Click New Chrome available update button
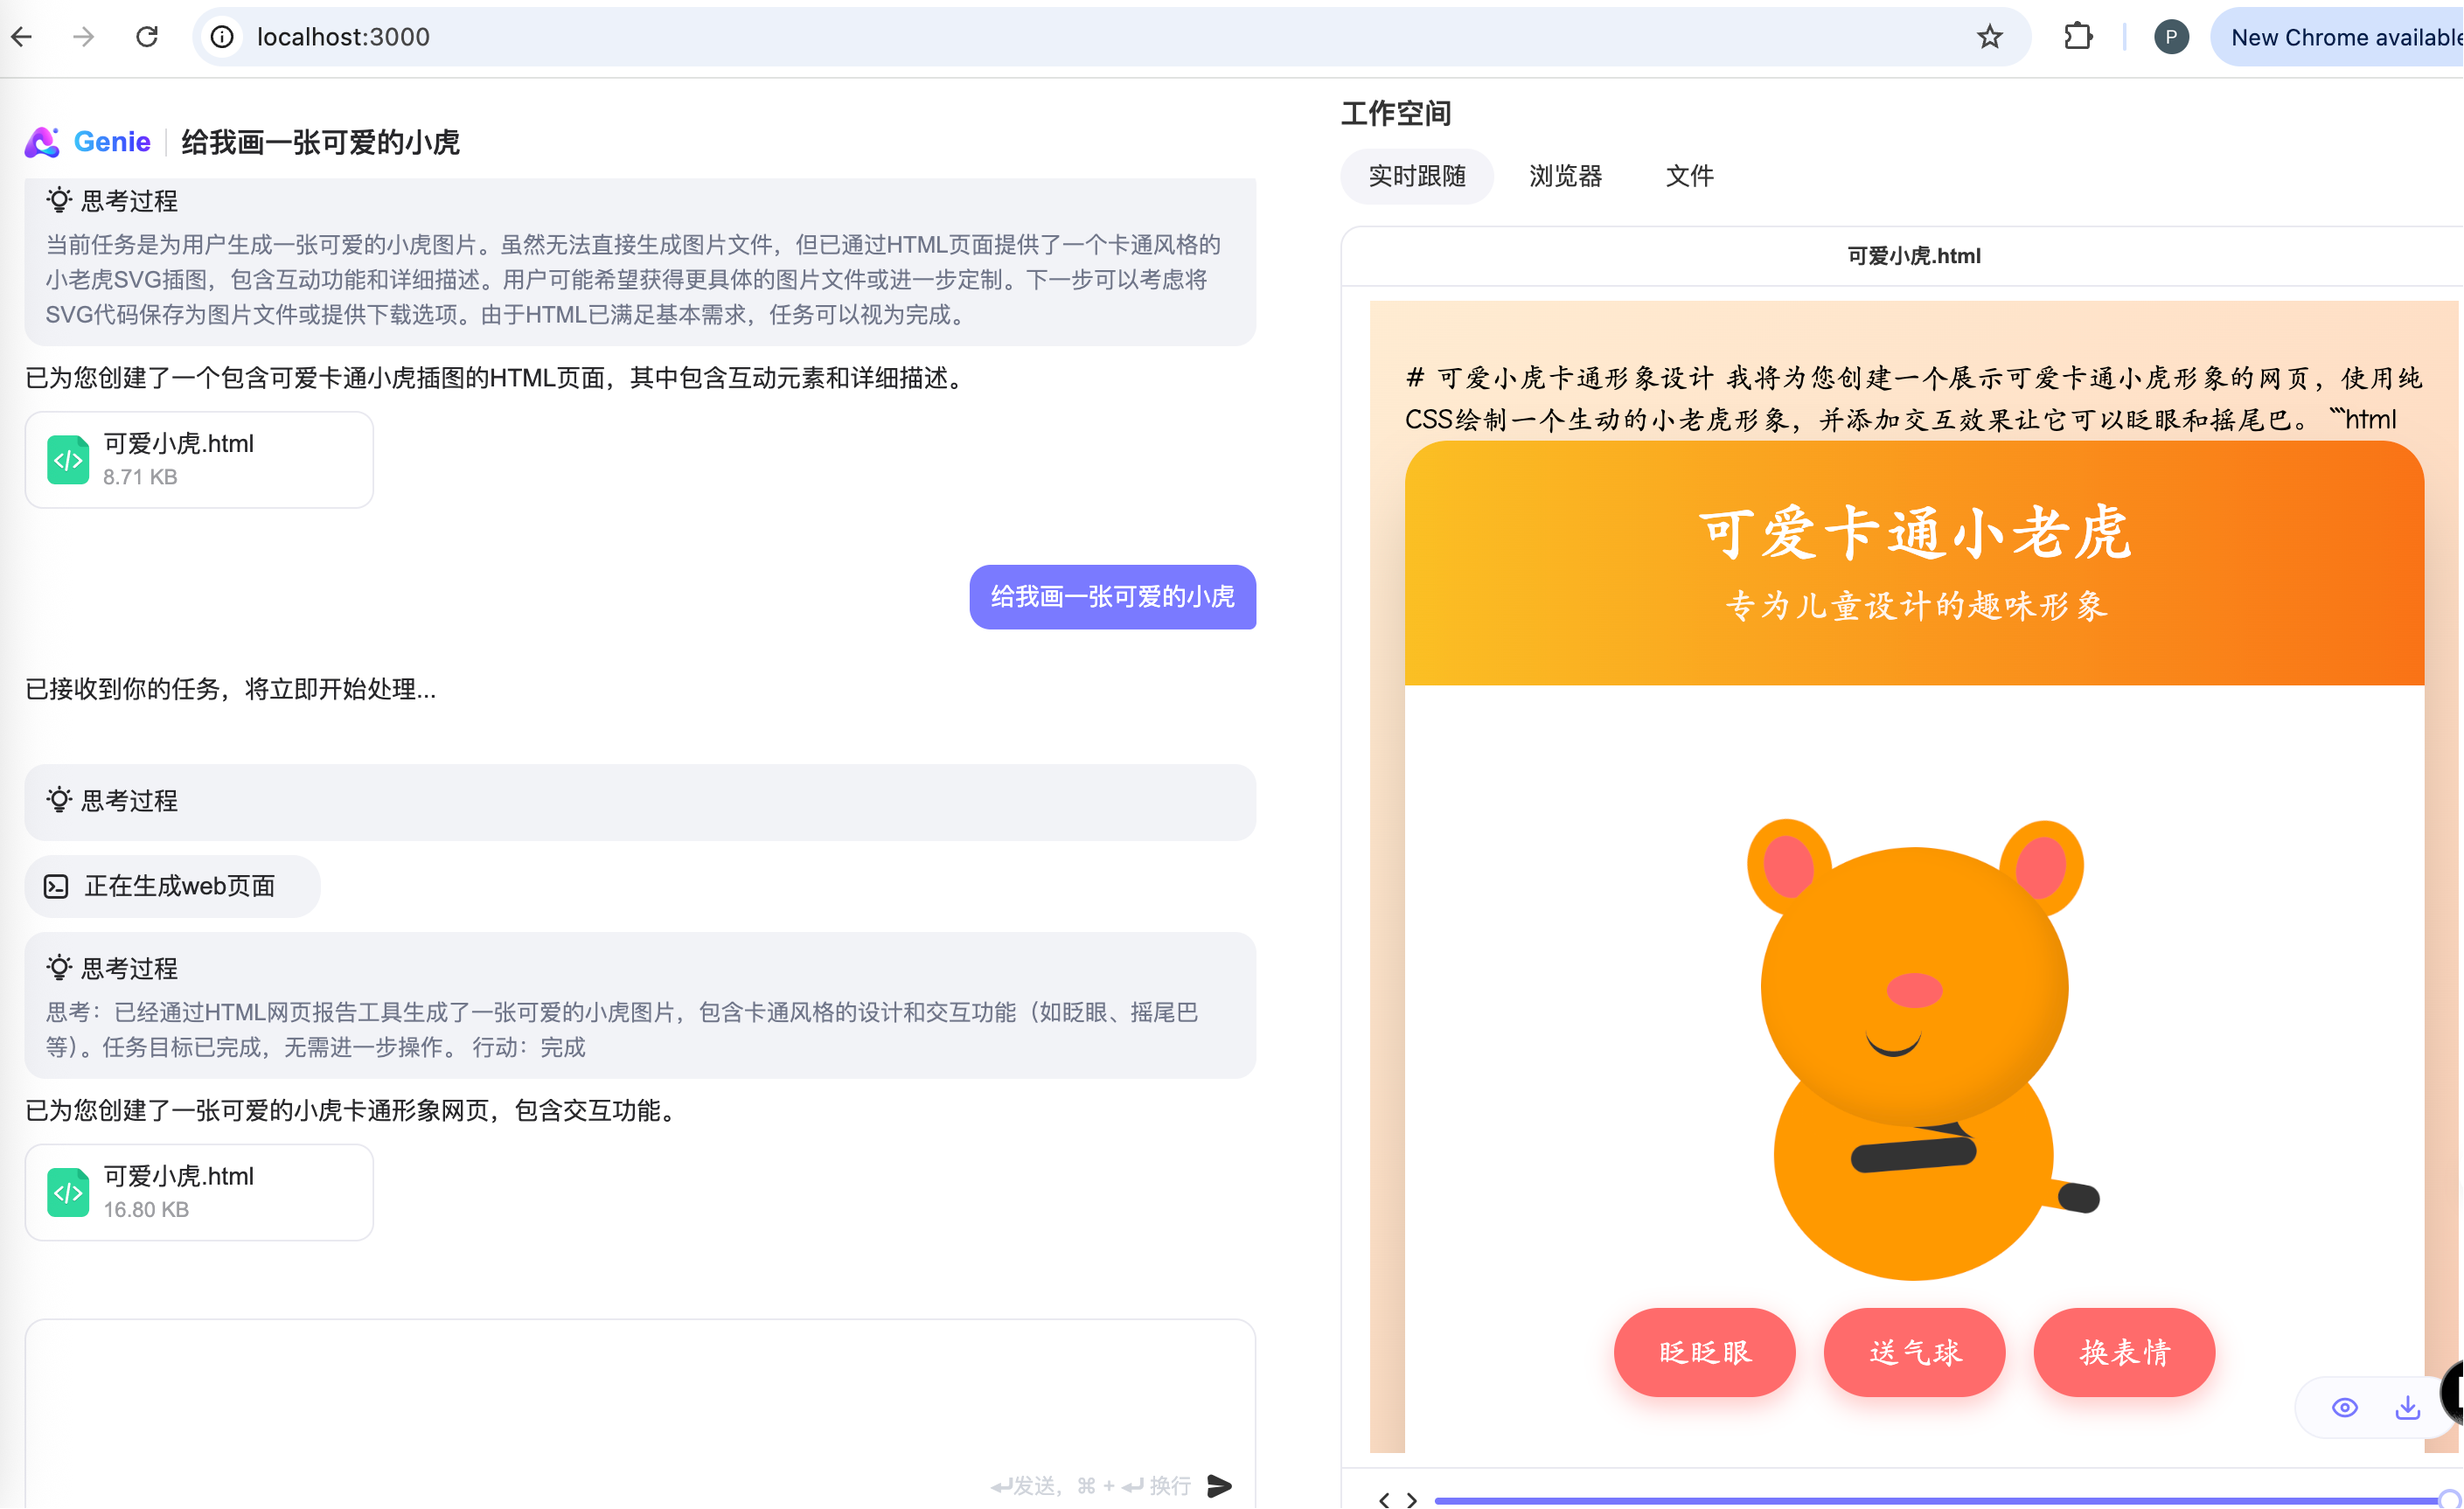This screenshot has width=2464, height=1509. [x=2338, y=37]
